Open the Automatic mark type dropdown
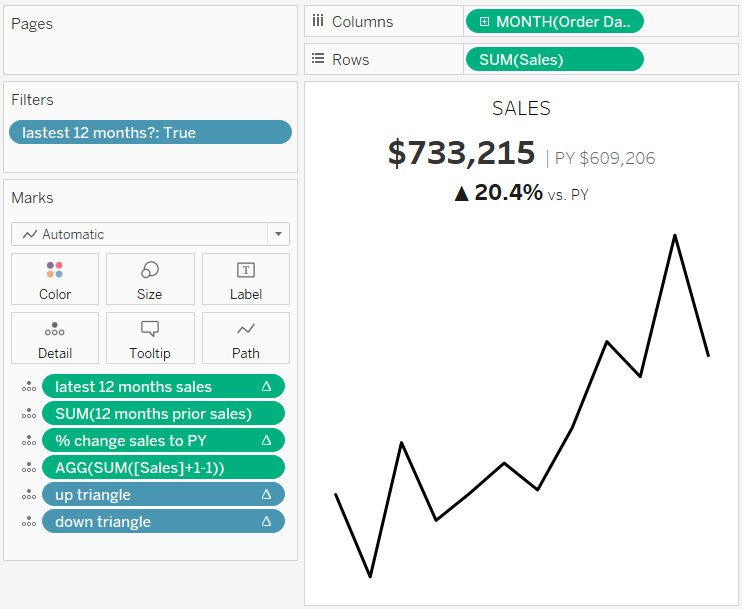742x609 pixels. (x=150, y=234)
